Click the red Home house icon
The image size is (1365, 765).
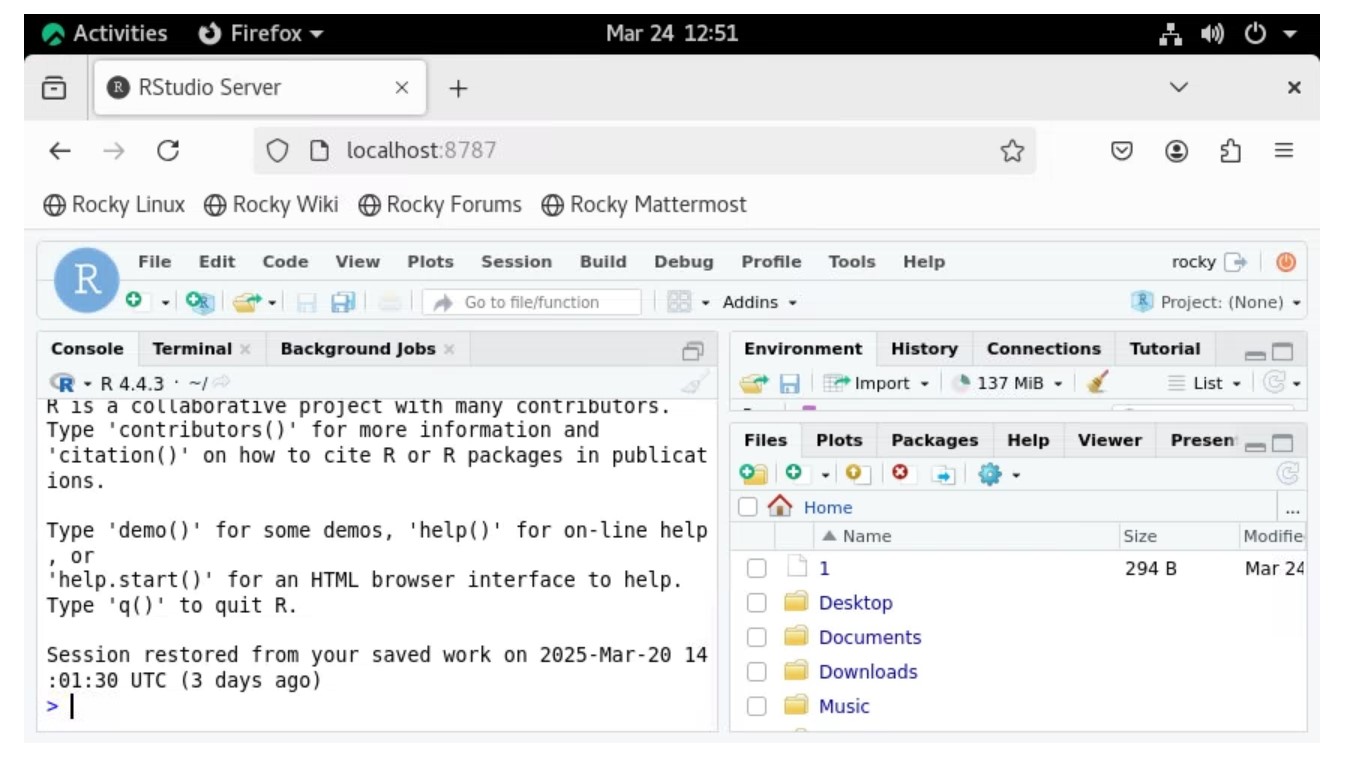point(780,507)
